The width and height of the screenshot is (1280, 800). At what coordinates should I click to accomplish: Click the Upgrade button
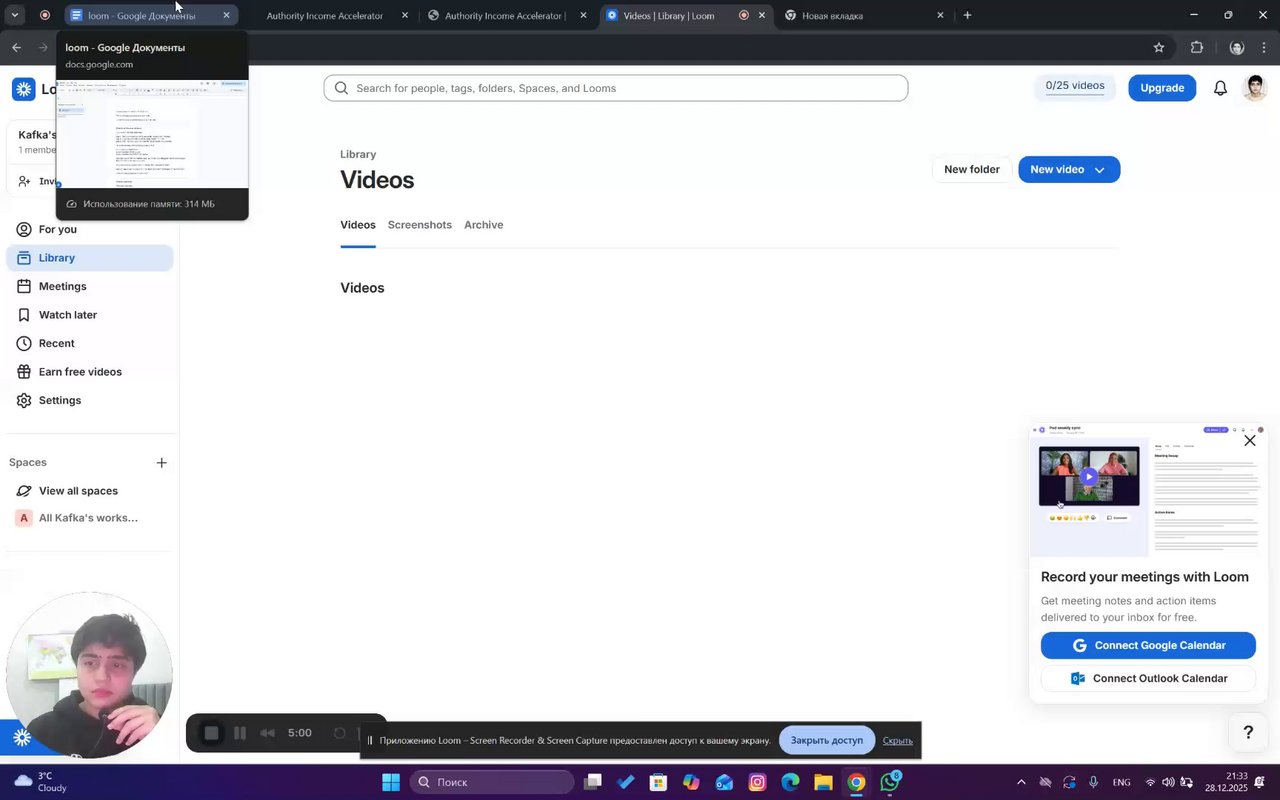1162,88
